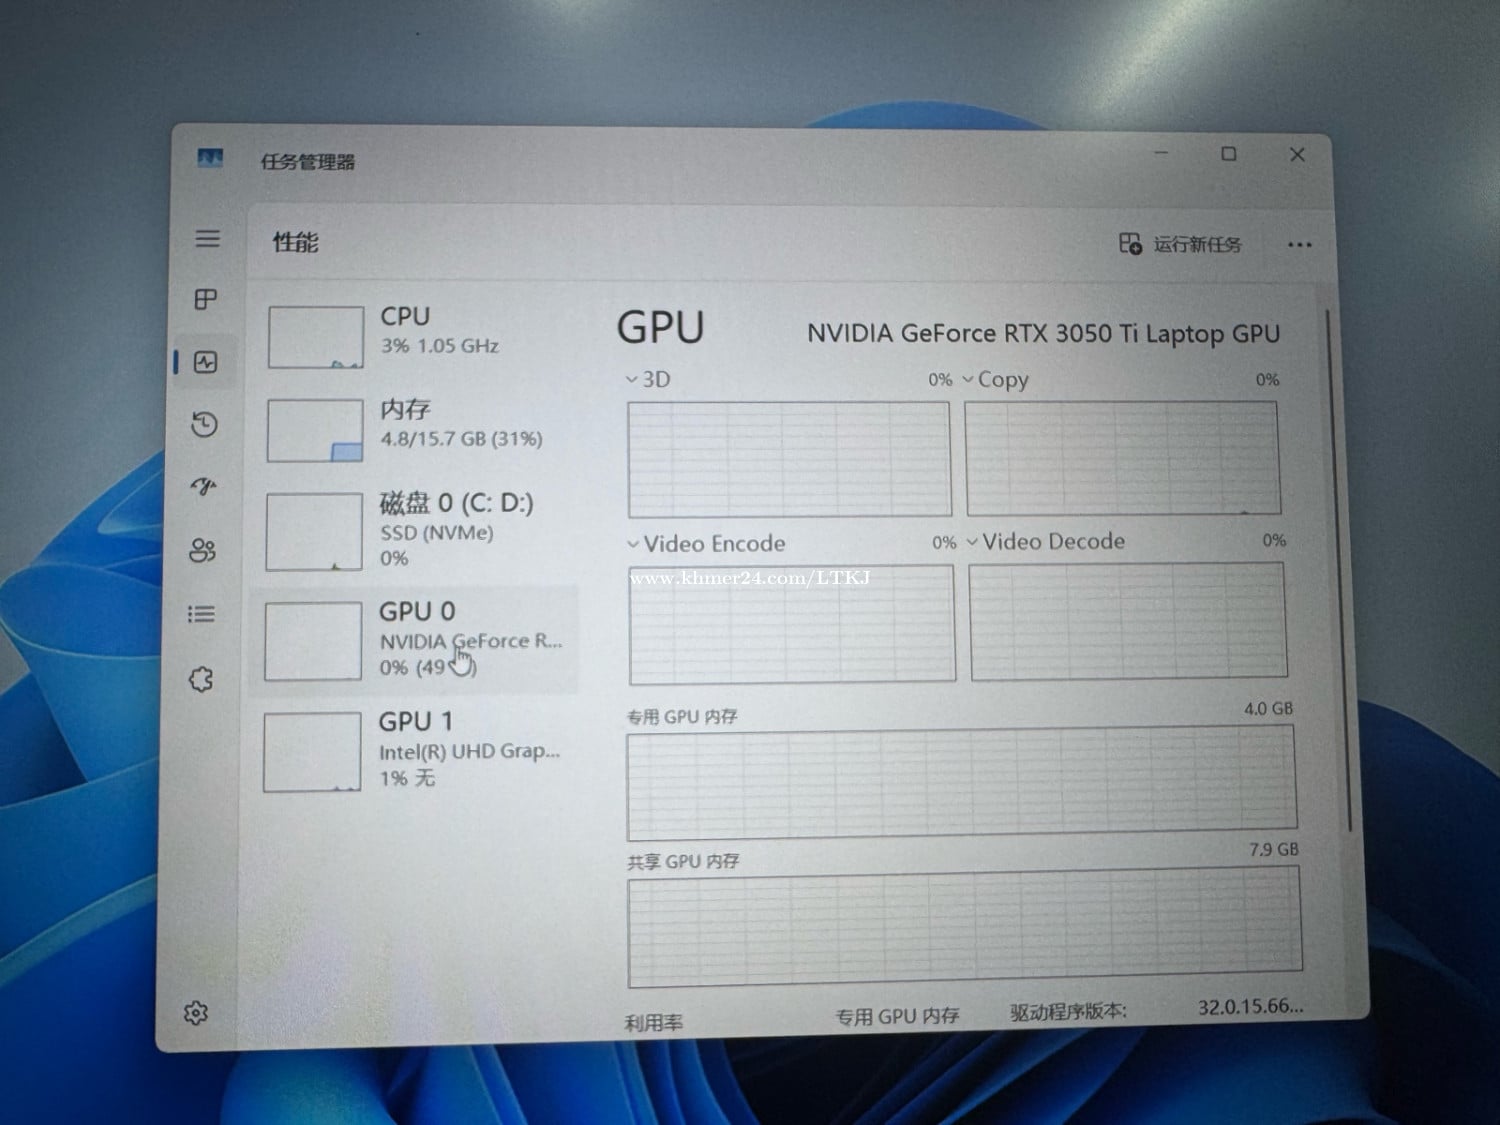This screenshot has height=1125, width=1500.
Task: Click the Video Decode usage graph
Action: tap(1128, 621)
